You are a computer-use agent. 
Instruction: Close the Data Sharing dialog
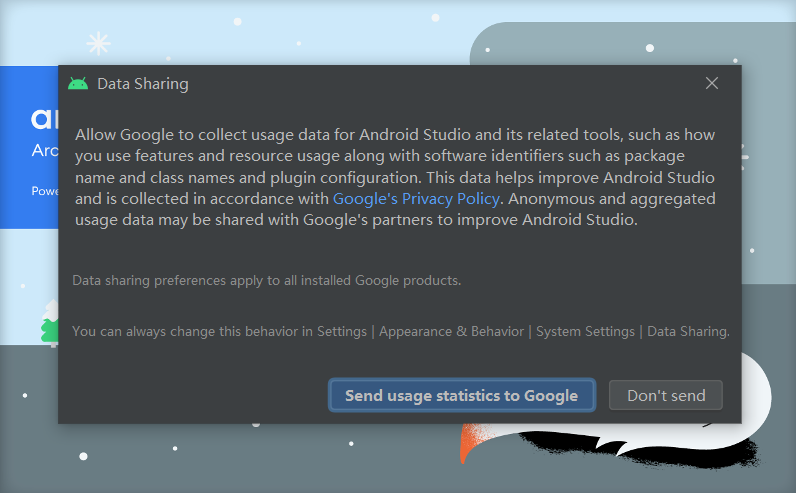click(x=712, y=84)
